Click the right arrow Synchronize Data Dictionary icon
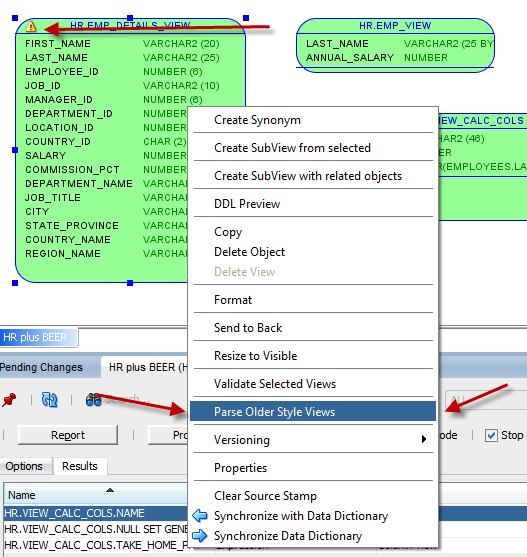This screenshot has width=527, height=557. (200, 536)
